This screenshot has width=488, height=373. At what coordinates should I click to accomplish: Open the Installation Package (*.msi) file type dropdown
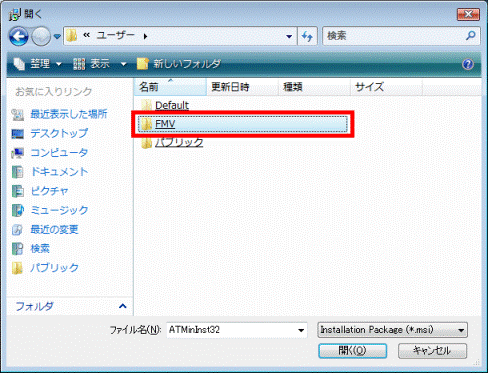(393, 330)
